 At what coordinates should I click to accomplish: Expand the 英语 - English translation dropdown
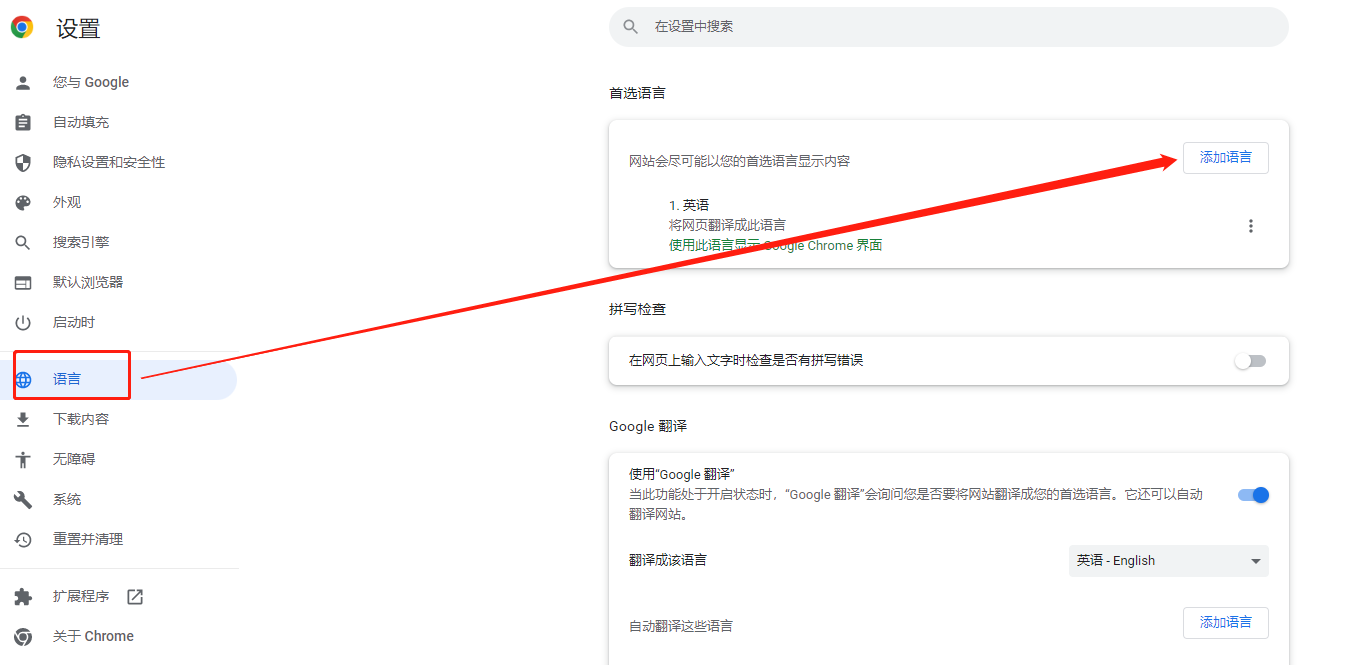(1168, 561)
